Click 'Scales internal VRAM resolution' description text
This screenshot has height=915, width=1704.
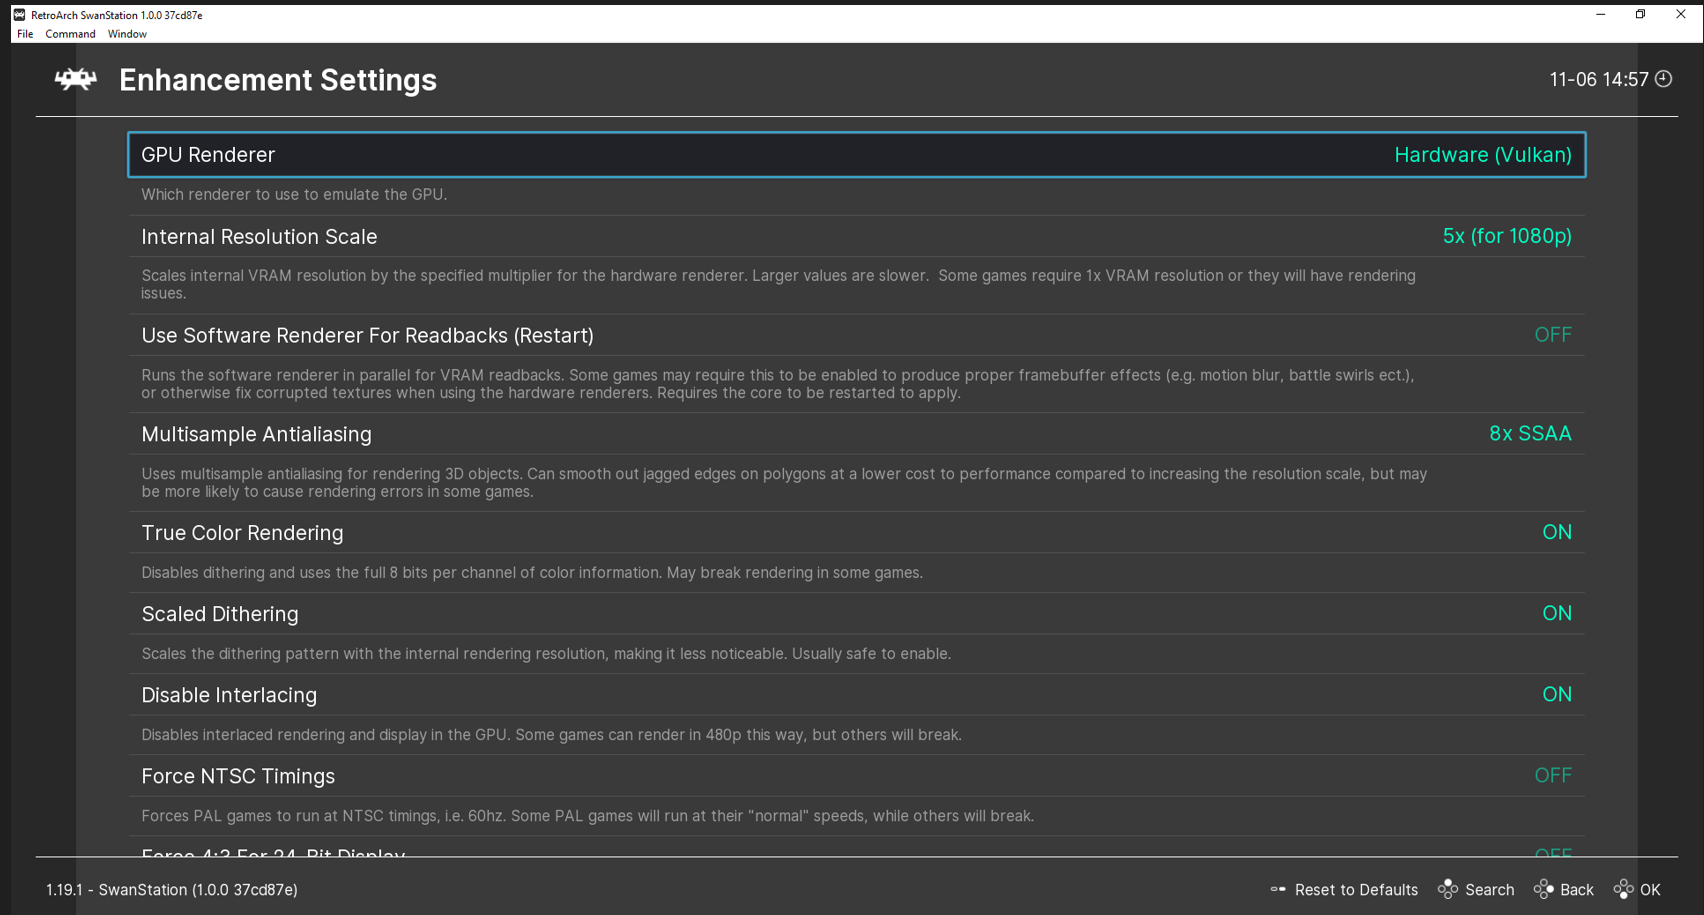778,284
